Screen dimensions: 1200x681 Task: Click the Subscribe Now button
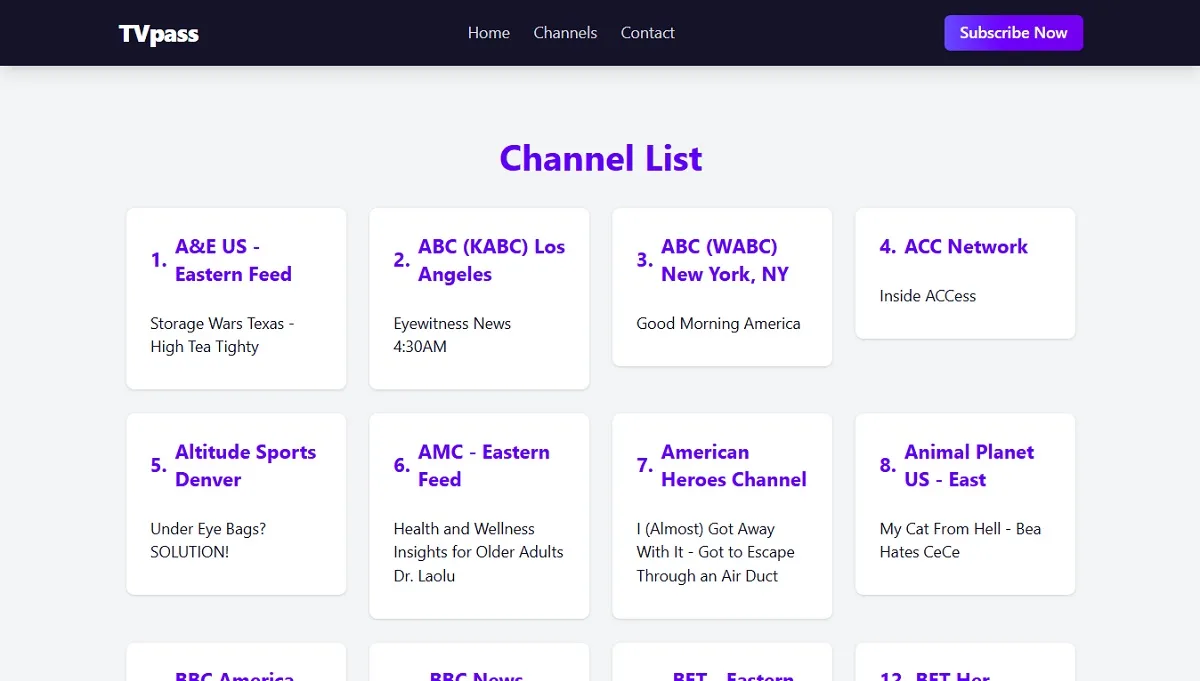1014,33
